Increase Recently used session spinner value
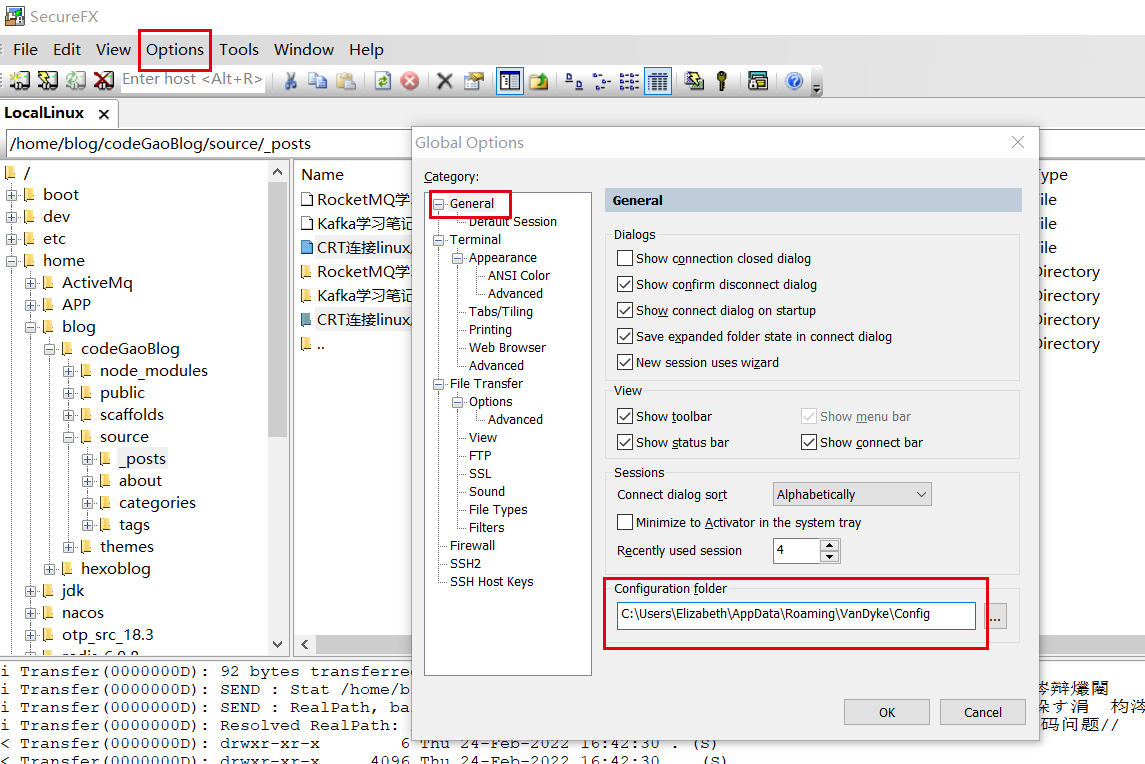The height and width of the screenshot is (764, 1145). [x=830, y=545]
